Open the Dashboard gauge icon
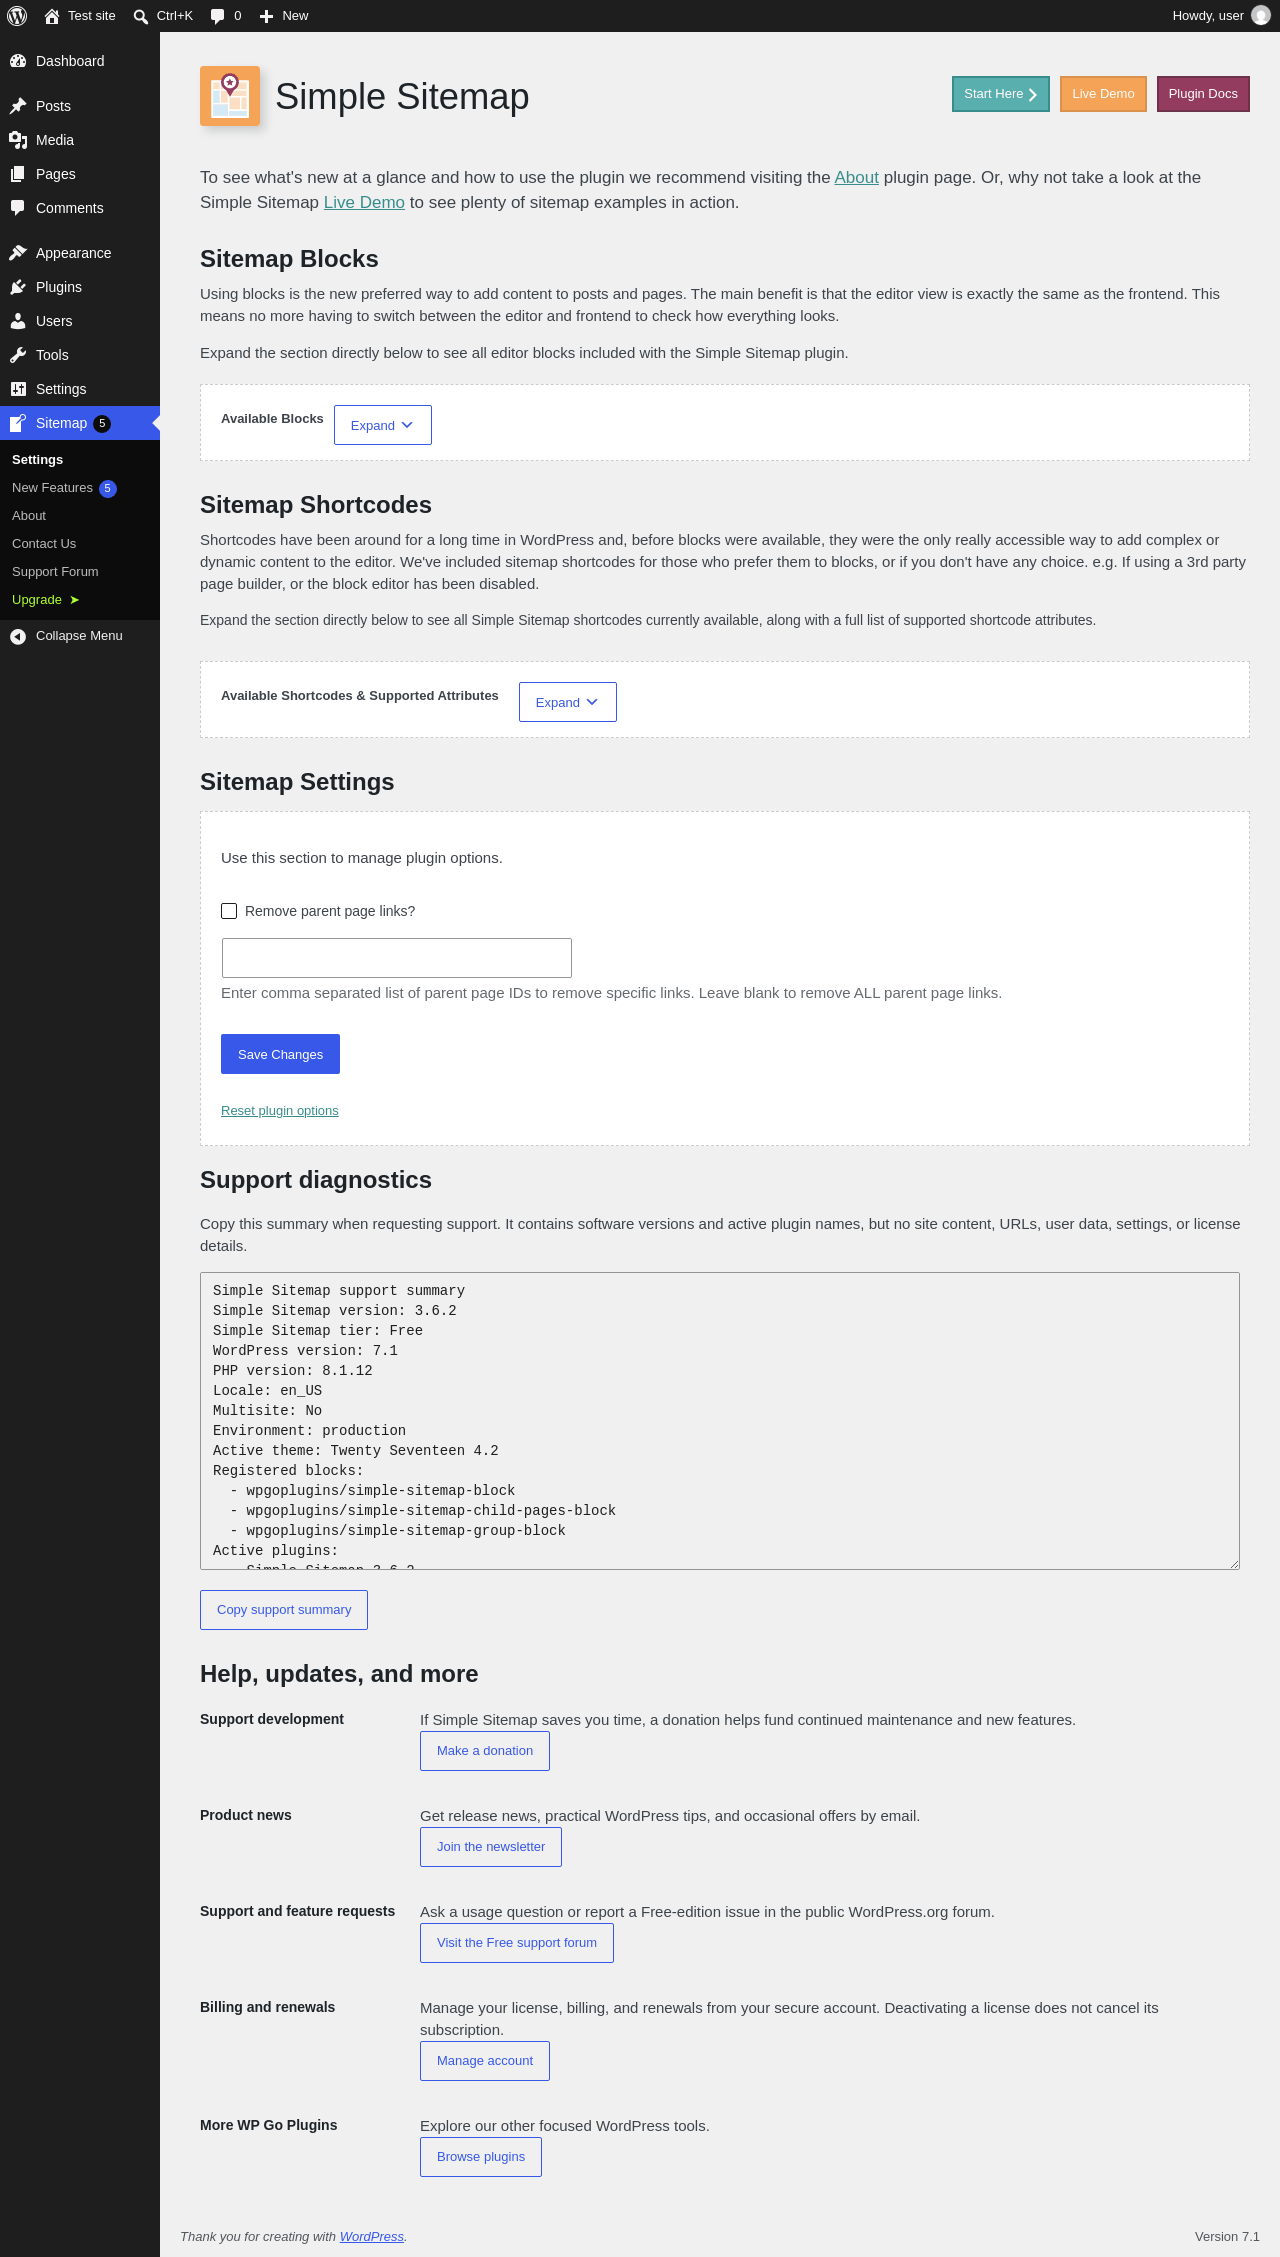The height and width of the screenshot is (2257, 1280). 18,61
